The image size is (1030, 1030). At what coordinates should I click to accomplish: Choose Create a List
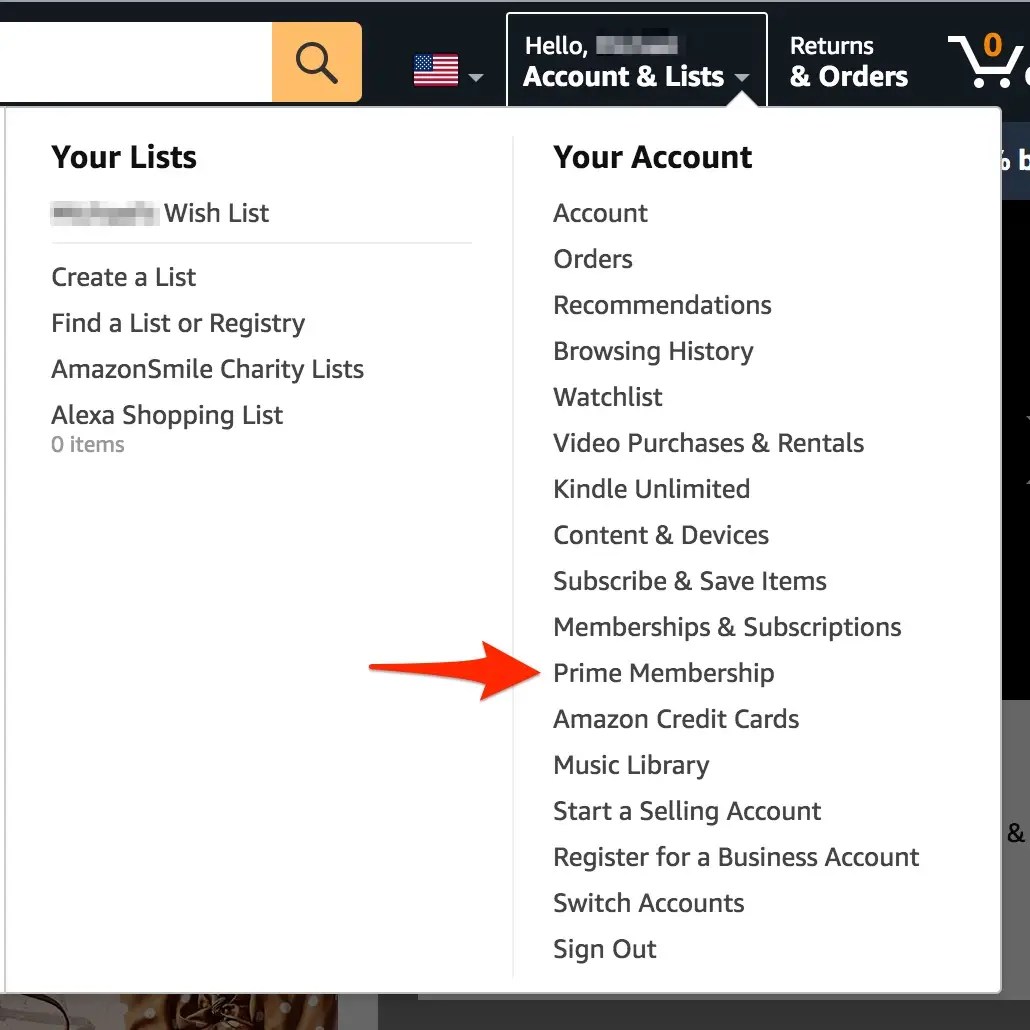(123, 277)
